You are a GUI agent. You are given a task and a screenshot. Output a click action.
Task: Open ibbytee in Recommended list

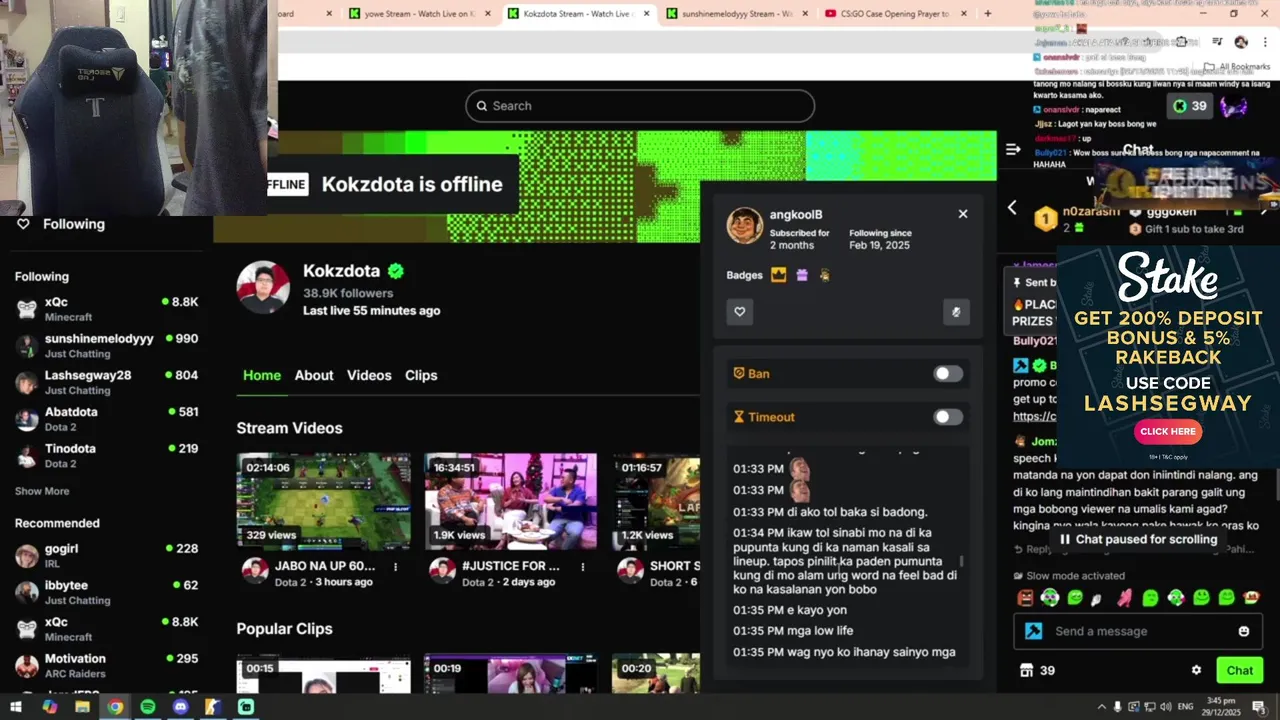(x=106, y=592)
